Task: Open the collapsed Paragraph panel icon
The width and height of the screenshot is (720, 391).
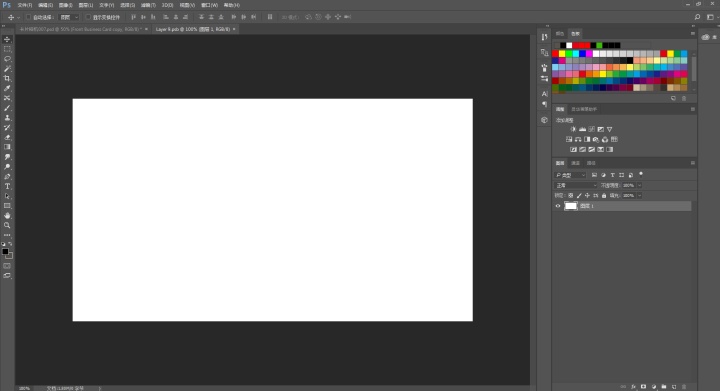Action: click(544, 104)
